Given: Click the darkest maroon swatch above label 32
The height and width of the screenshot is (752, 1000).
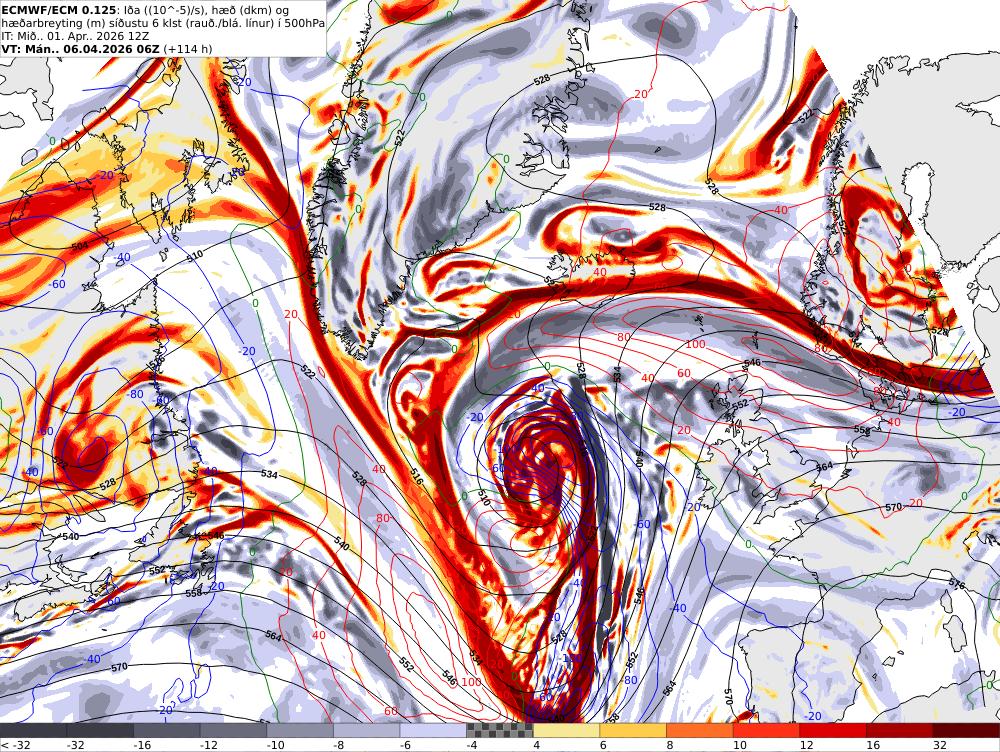Looking at the screenshot, I should pos(966,730).
